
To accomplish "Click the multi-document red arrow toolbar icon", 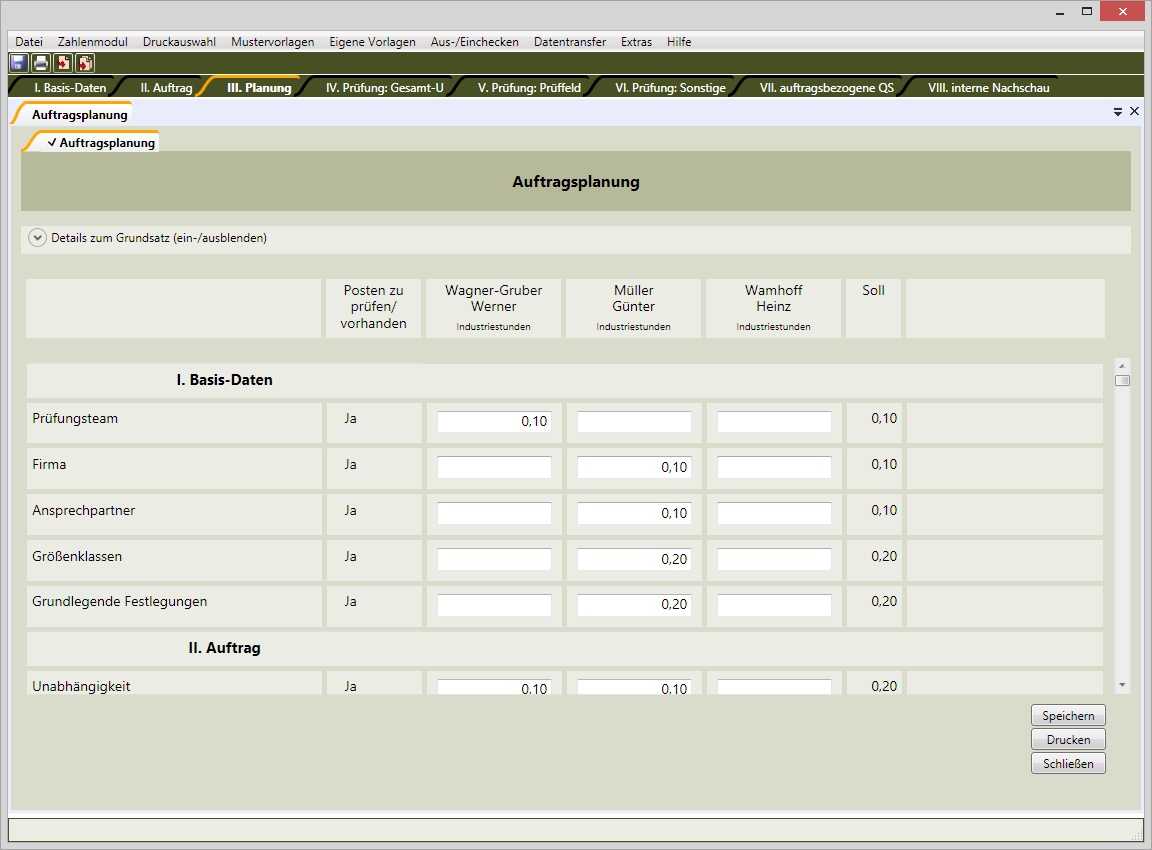I will point(85,63).
